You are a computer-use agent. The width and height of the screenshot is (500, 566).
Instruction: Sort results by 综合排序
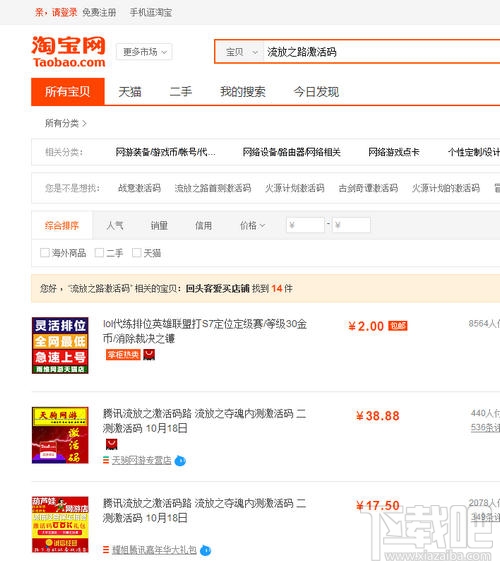click(x=62, y=226)
